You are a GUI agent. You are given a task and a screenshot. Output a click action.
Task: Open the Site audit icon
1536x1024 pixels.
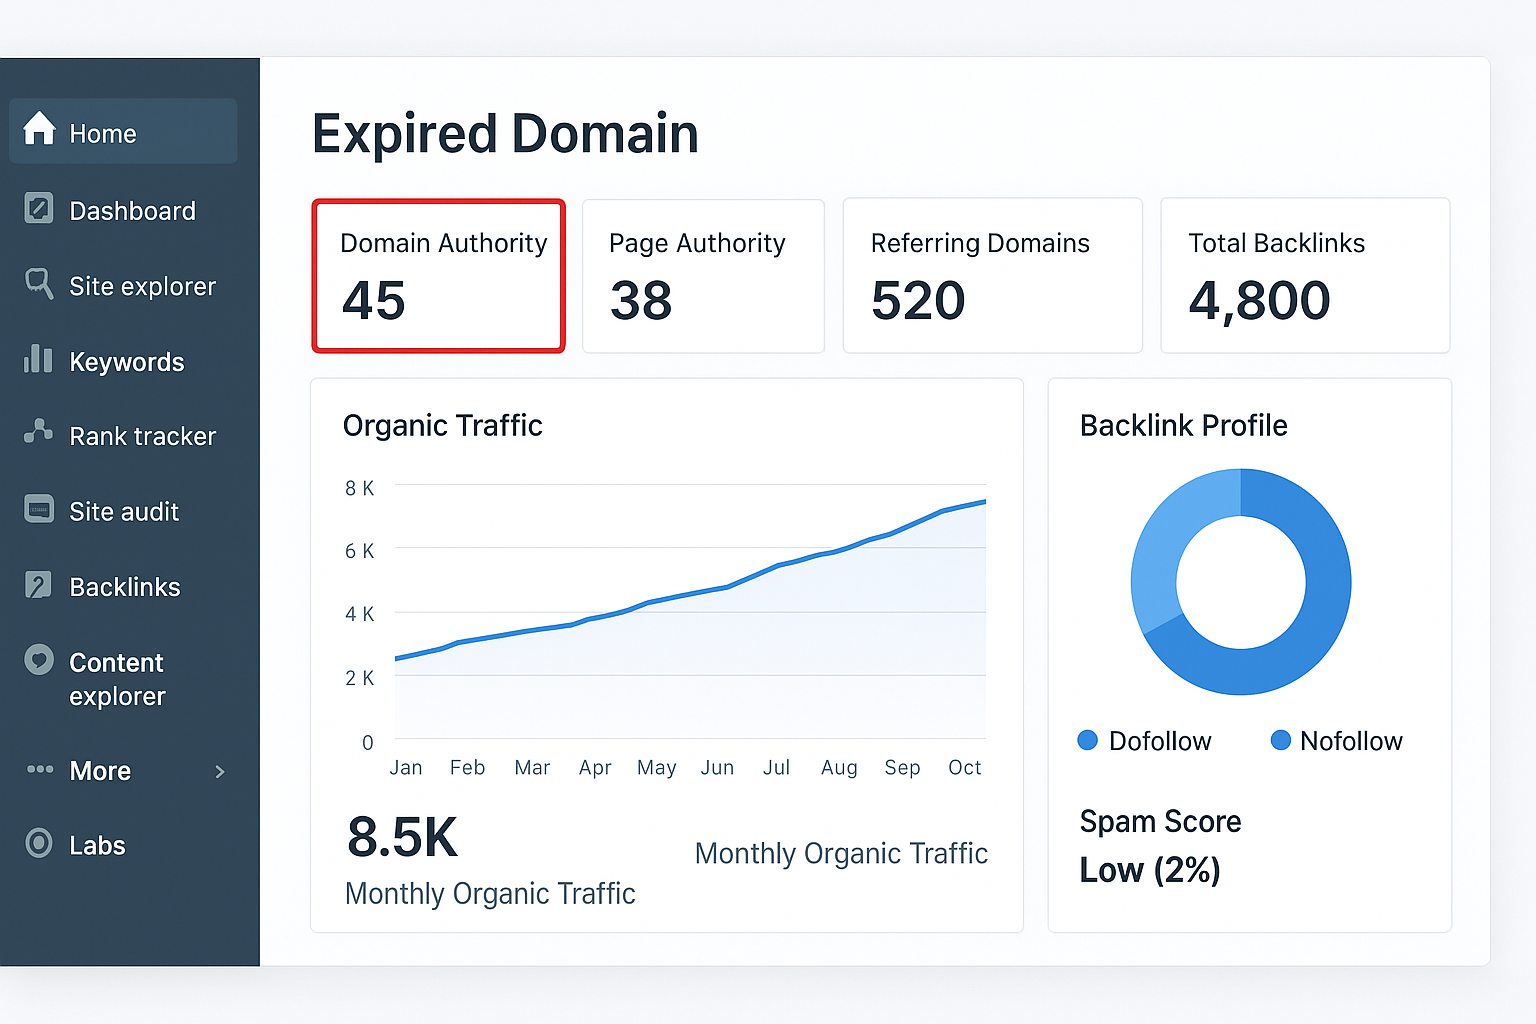pos(39,509)
